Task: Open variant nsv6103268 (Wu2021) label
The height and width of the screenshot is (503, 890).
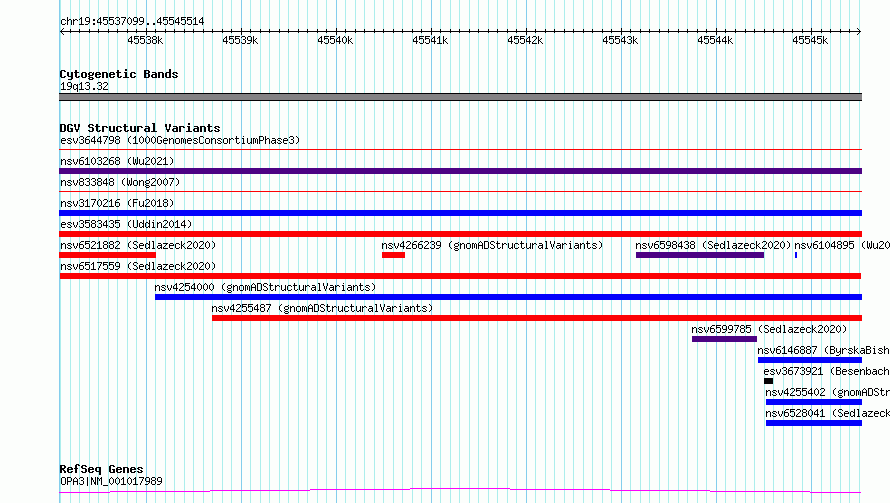Action: click(117, 161)
